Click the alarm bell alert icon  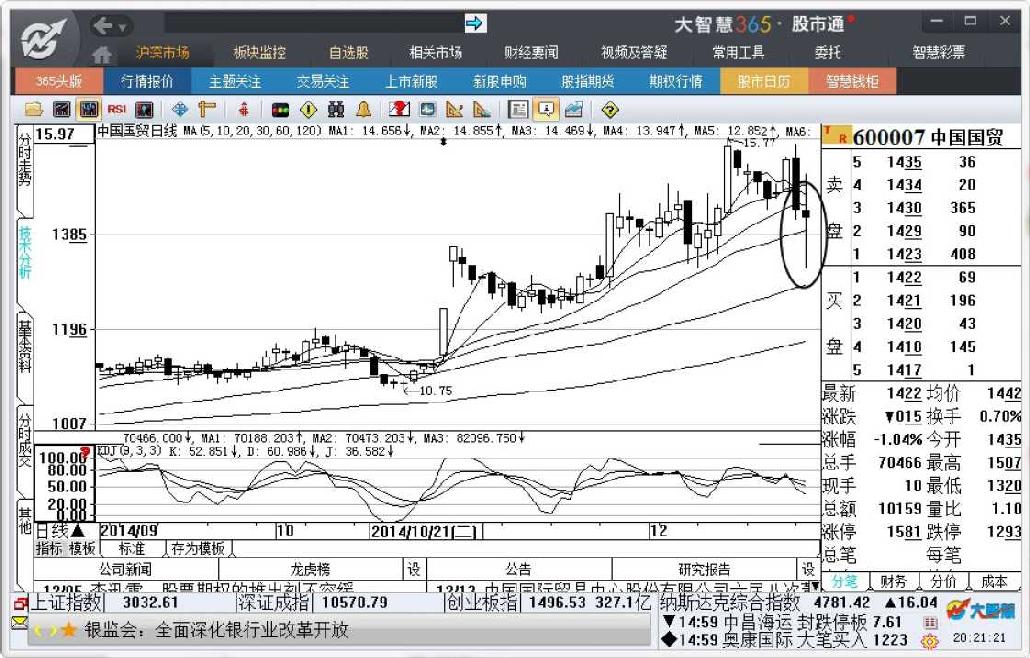point(363,109)
